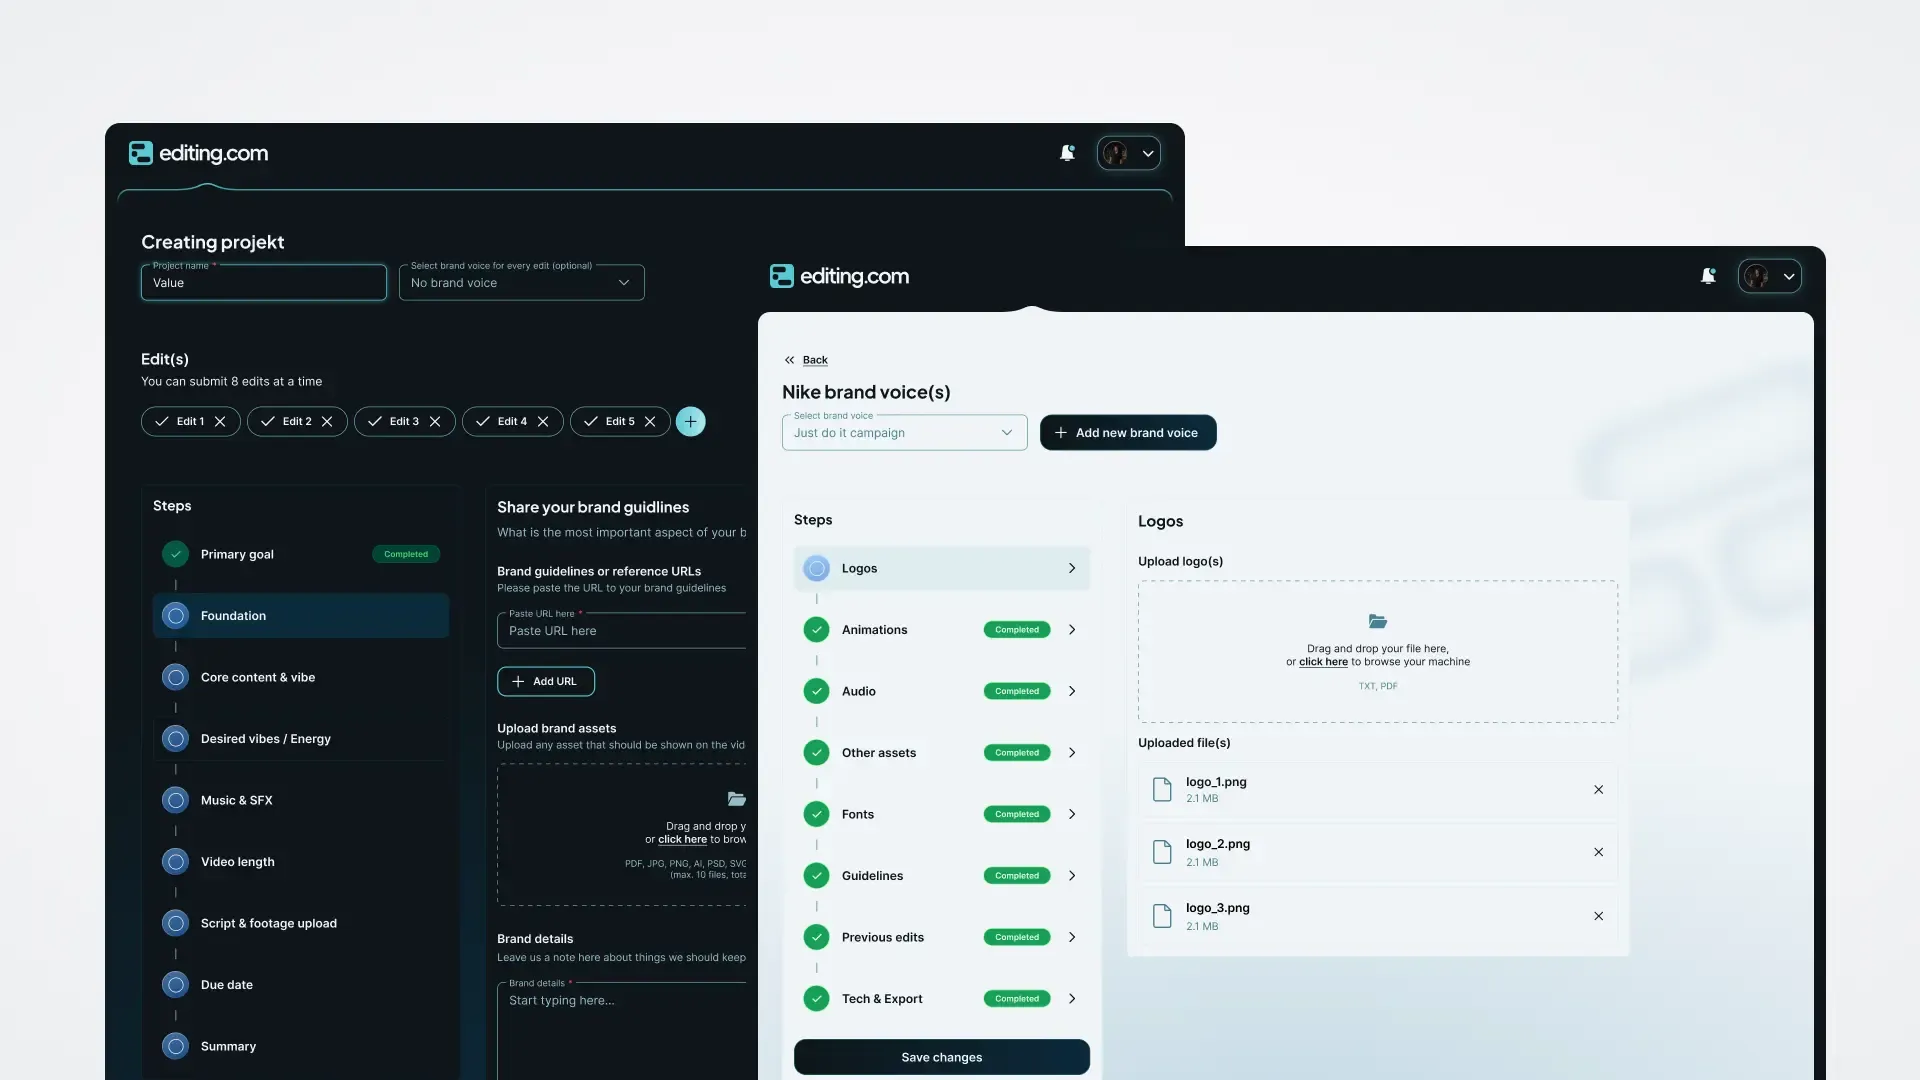Click notification bell in Creating projekt window
Screen dimensions: 1920x1080
point(1067,153)
